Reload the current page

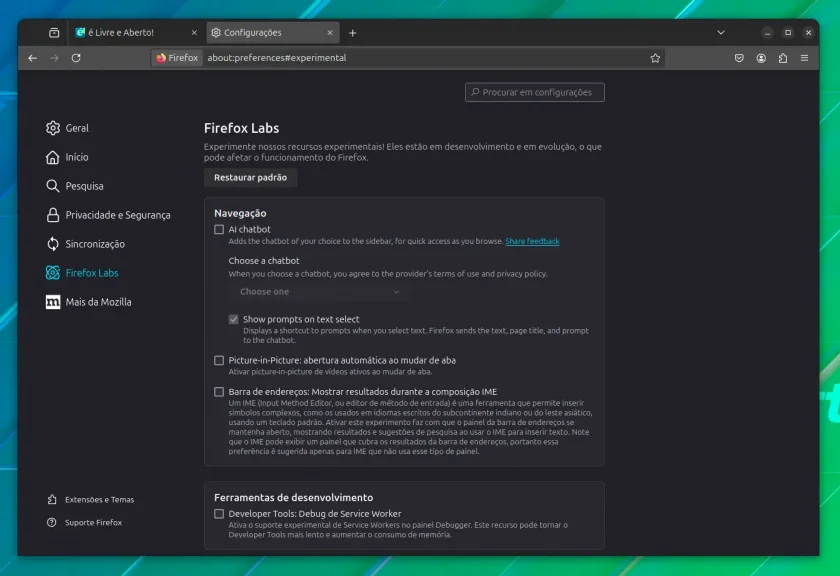[76, 58]
